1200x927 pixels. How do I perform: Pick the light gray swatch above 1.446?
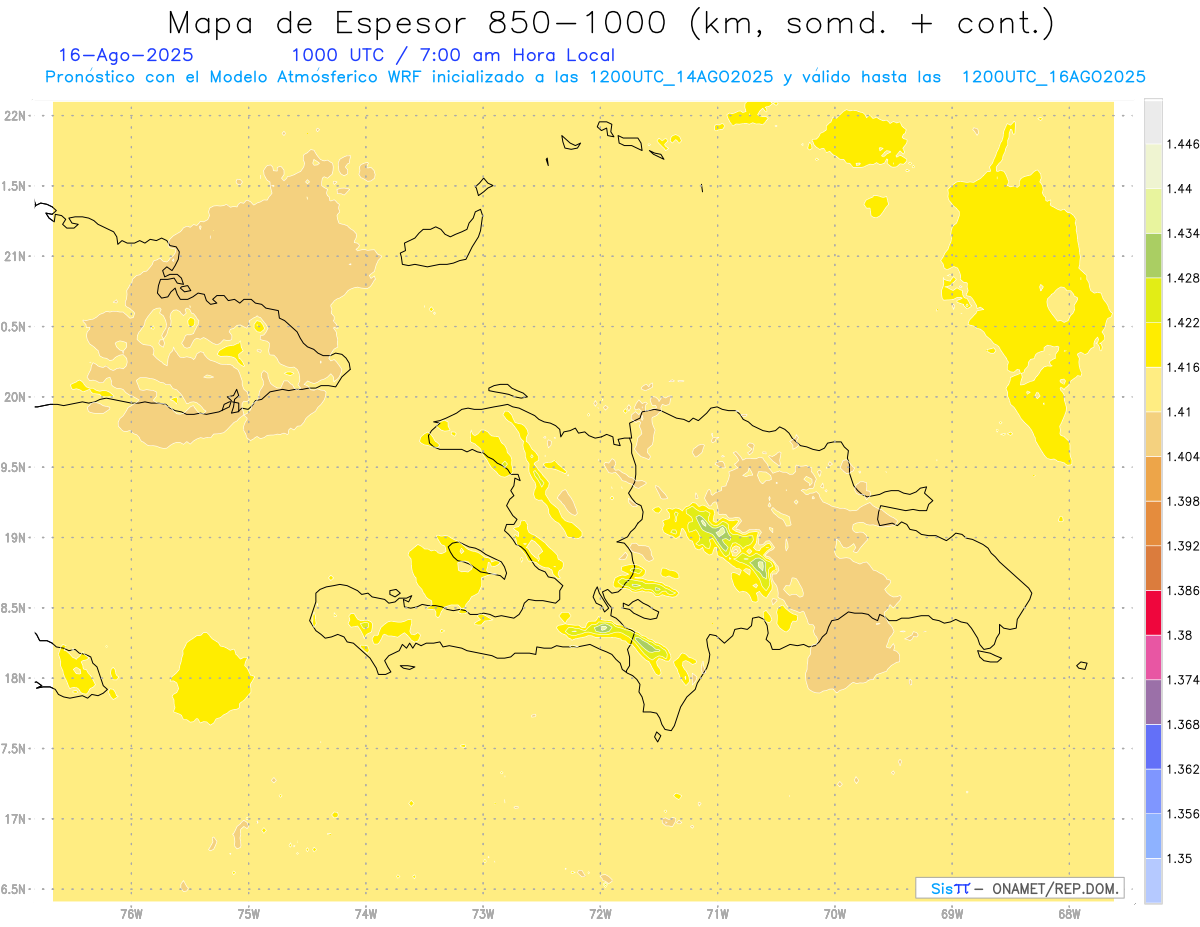pyautogui.click(x=1153, y=121)
